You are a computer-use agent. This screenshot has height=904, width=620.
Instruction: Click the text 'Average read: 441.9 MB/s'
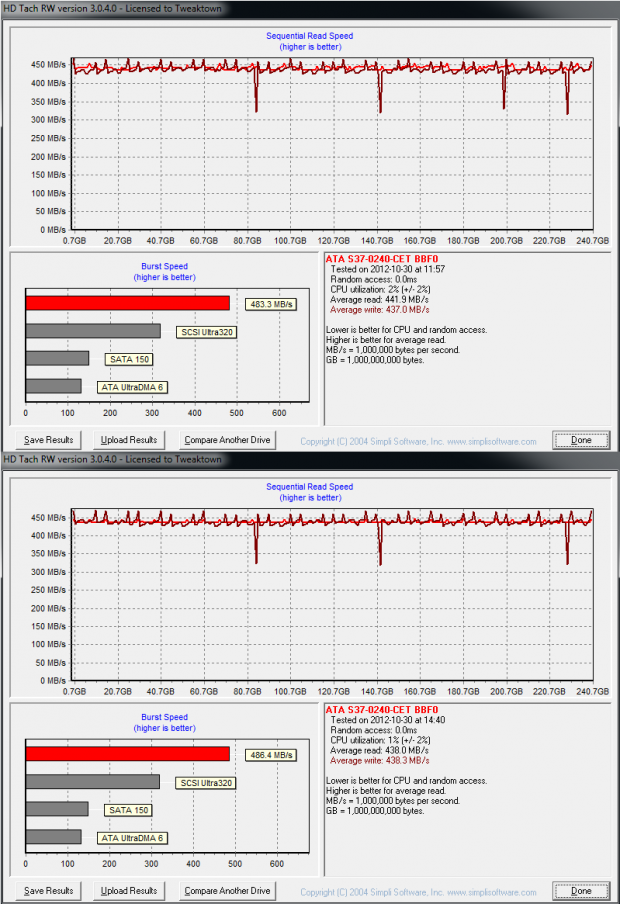(x=379, y=300)
